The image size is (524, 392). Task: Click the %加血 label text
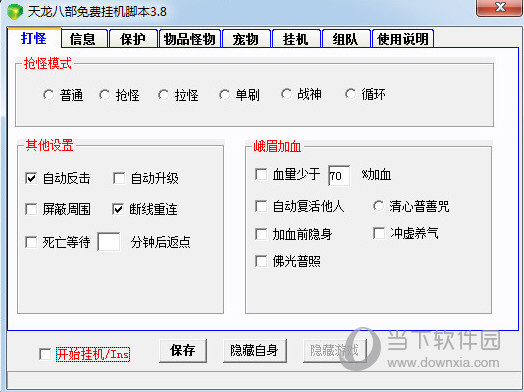(376, 174)
